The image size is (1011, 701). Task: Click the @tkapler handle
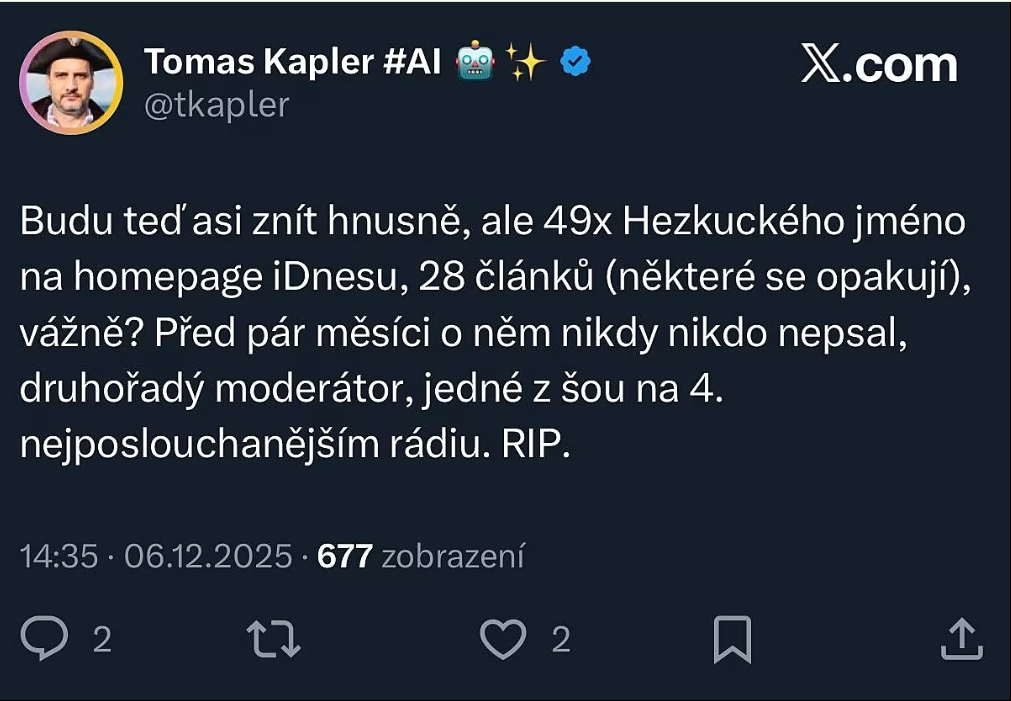(x=217, y=105)
